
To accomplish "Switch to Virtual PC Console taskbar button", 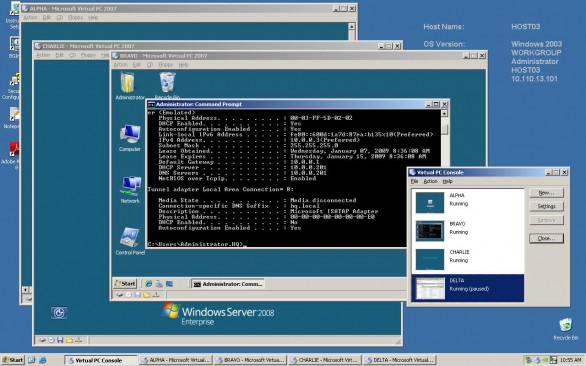I will pos(101,360).
